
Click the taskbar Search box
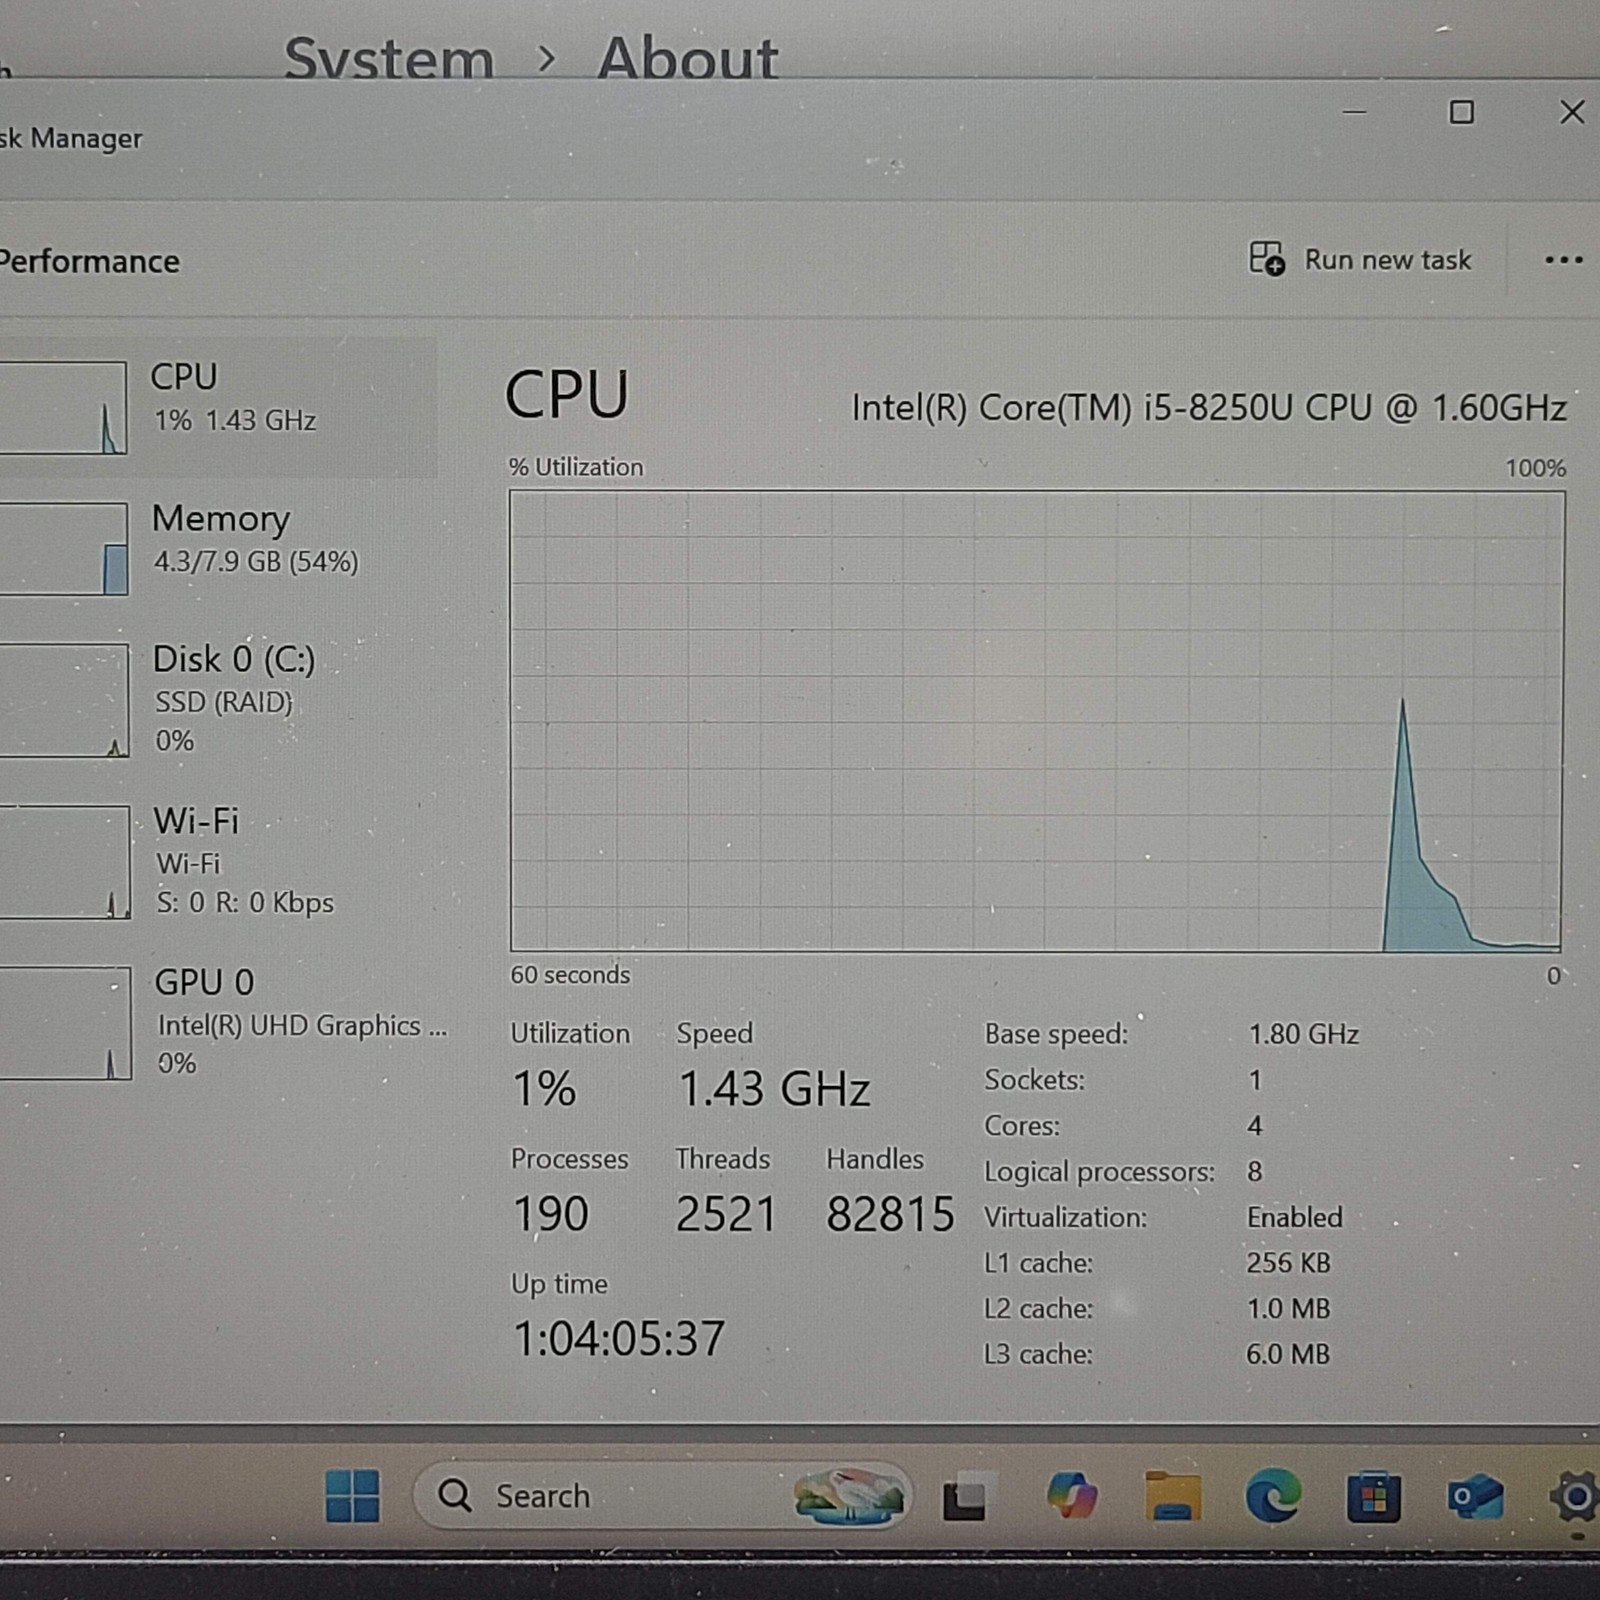tap(662, 1496)
